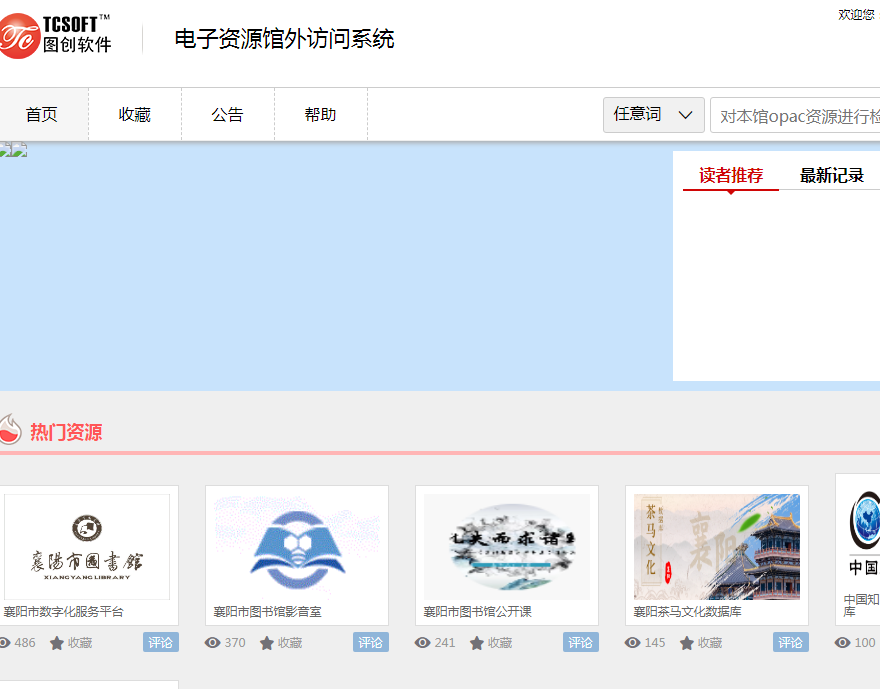
Task: Open the 帮助 navigation item
Action: click(320, 114)
